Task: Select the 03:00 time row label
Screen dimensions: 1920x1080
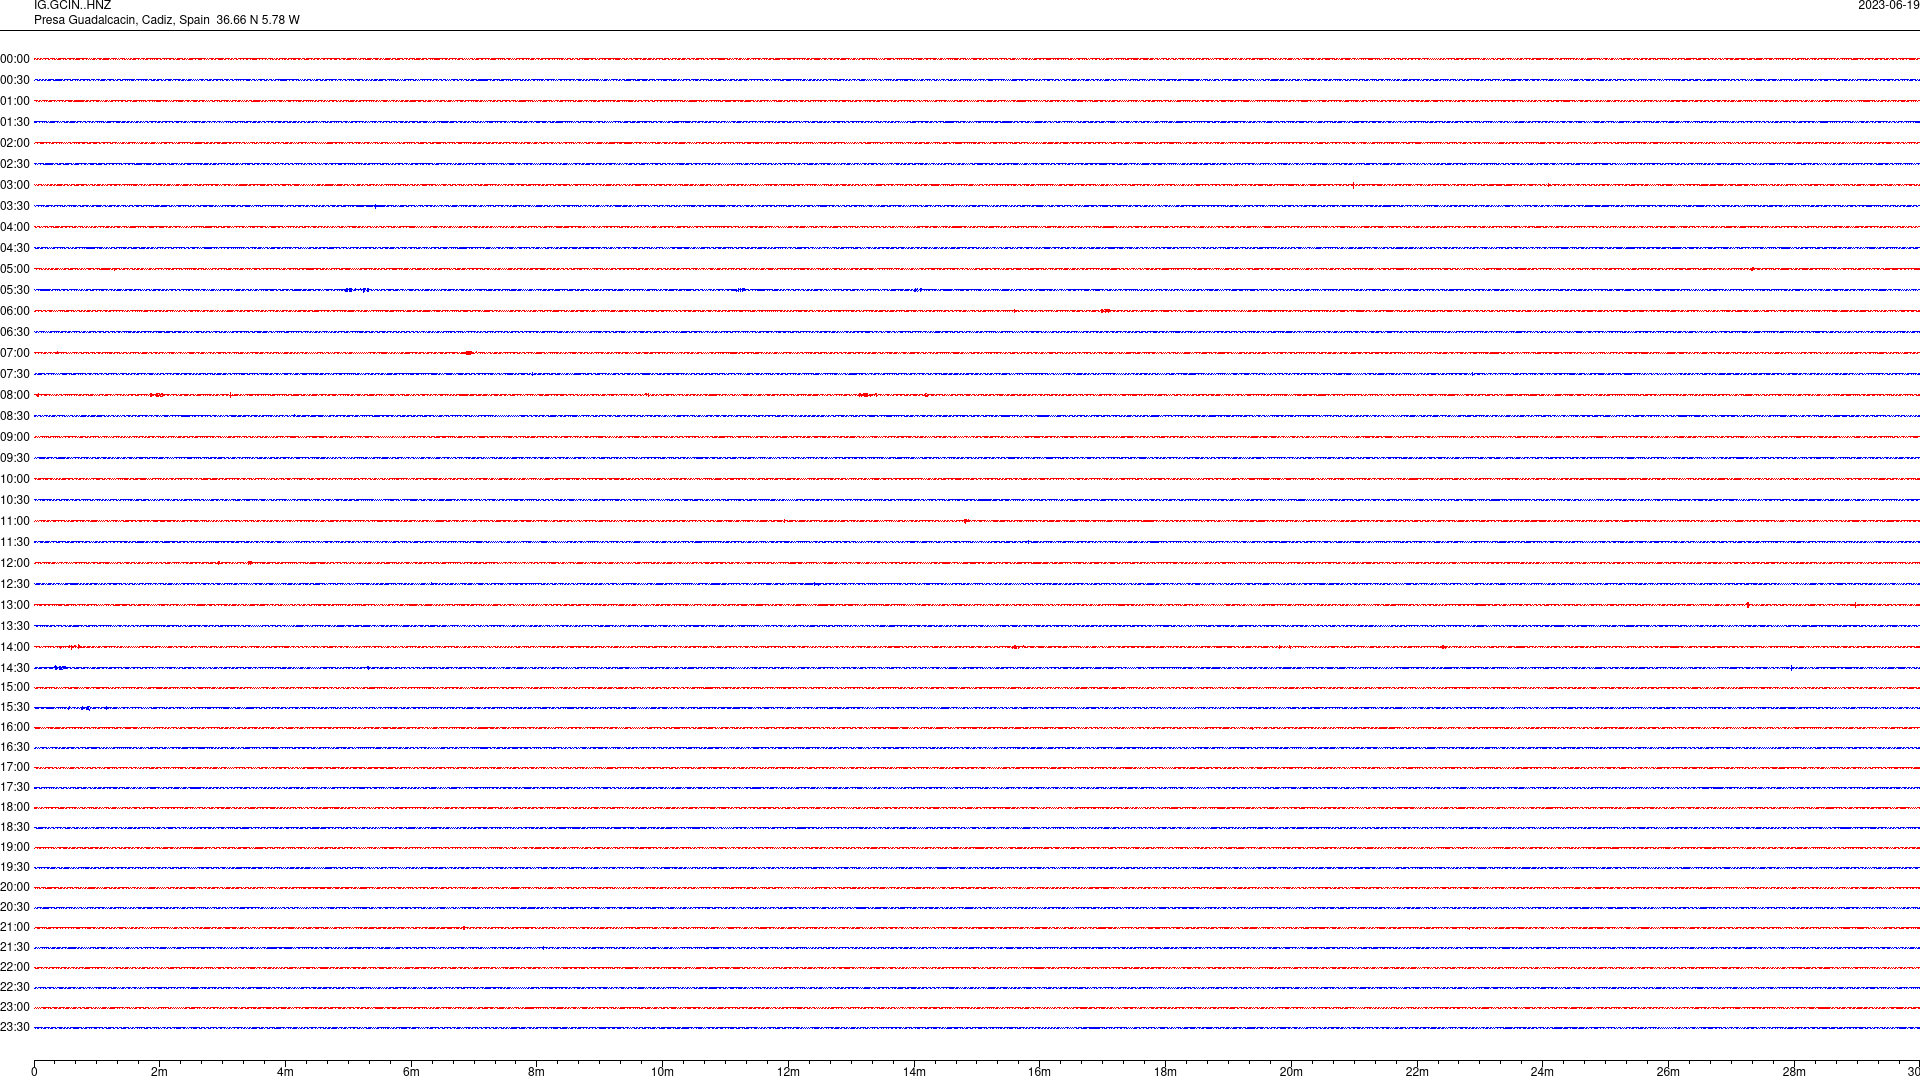Action: (15, 185)
